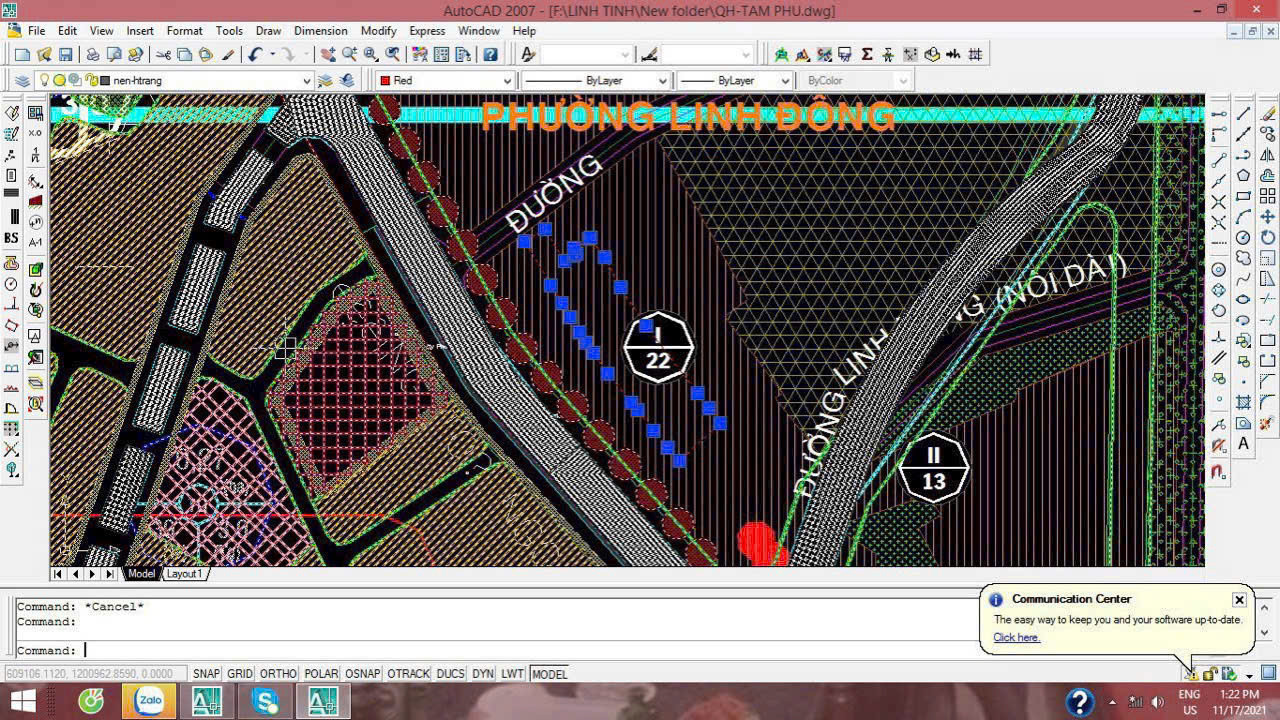
Task: Toggle GRID display in status bar
Action: click(x=240, y=674)
